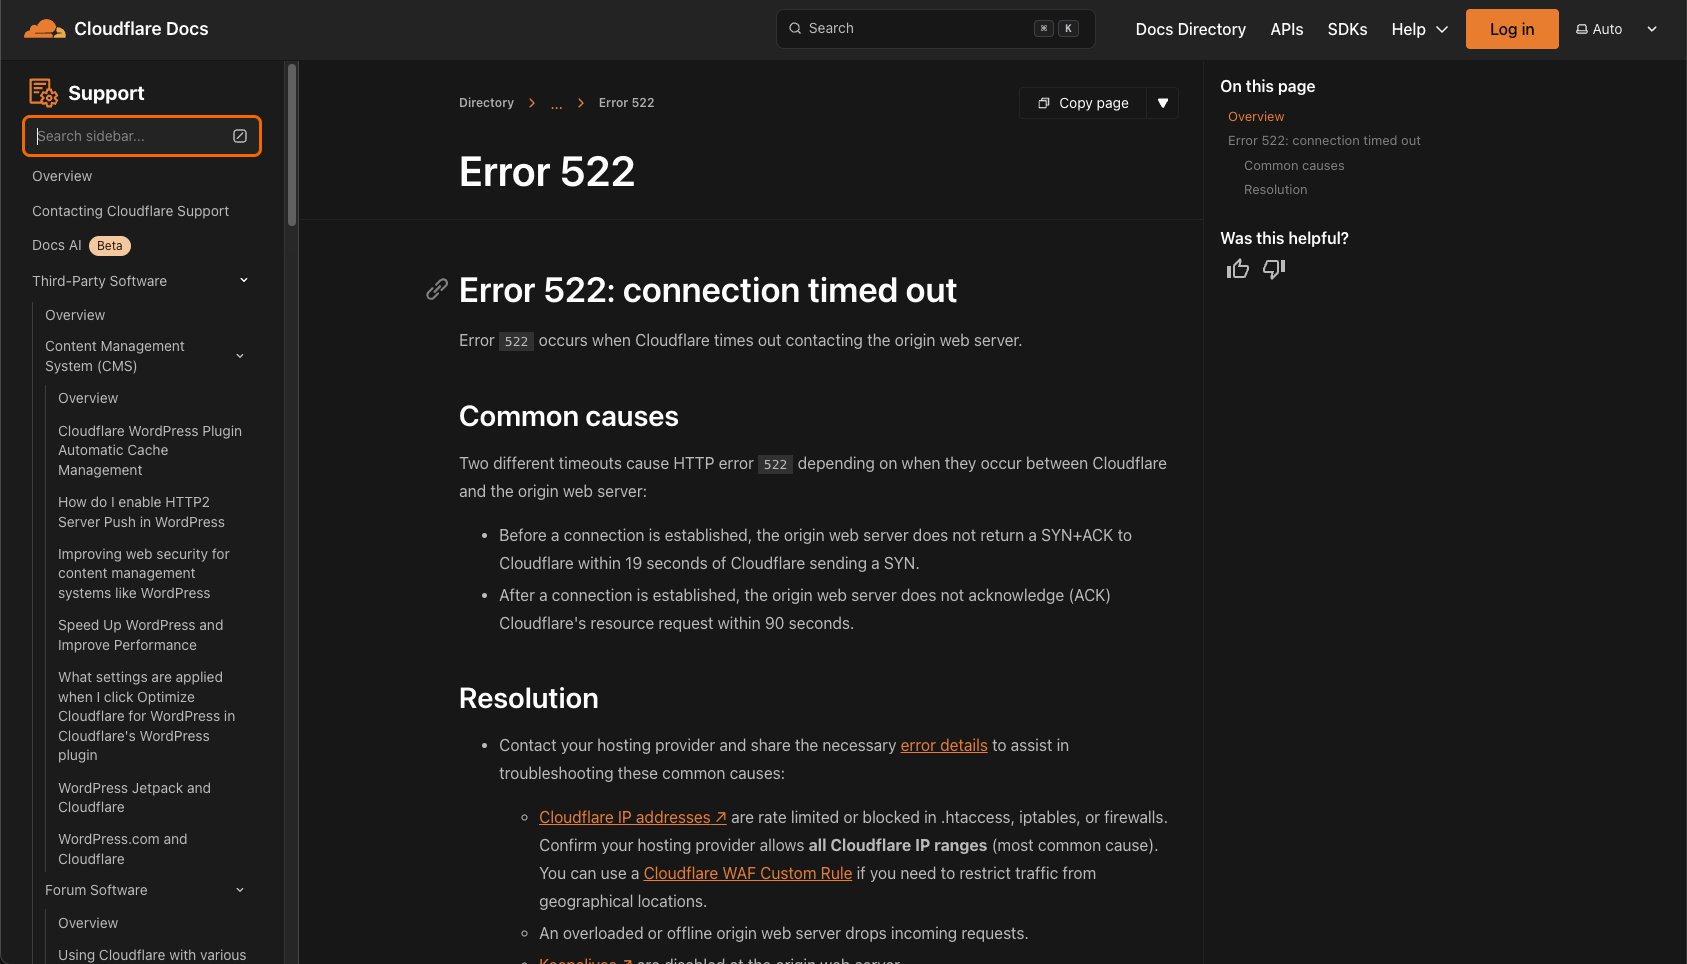Click the Log in button
The width and height of the screenshot is (1687, 964).
pyautogui.click(x=1511, y=29)
